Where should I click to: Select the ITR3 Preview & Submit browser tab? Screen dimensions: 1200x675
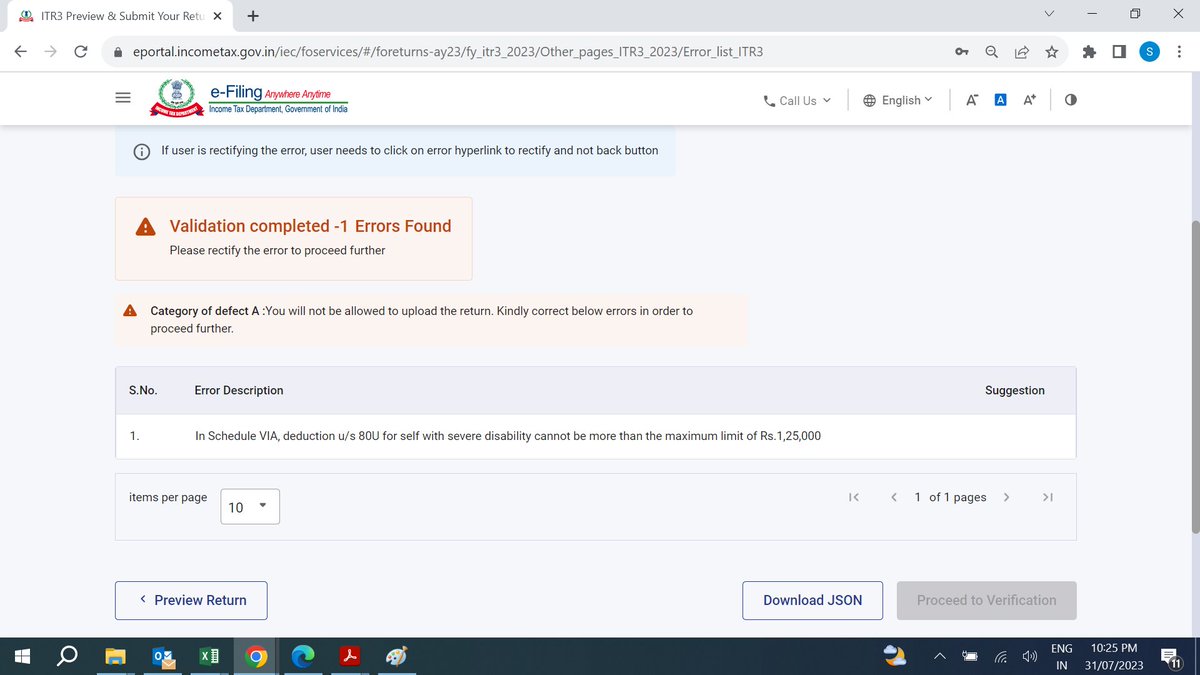pos(120,16)
